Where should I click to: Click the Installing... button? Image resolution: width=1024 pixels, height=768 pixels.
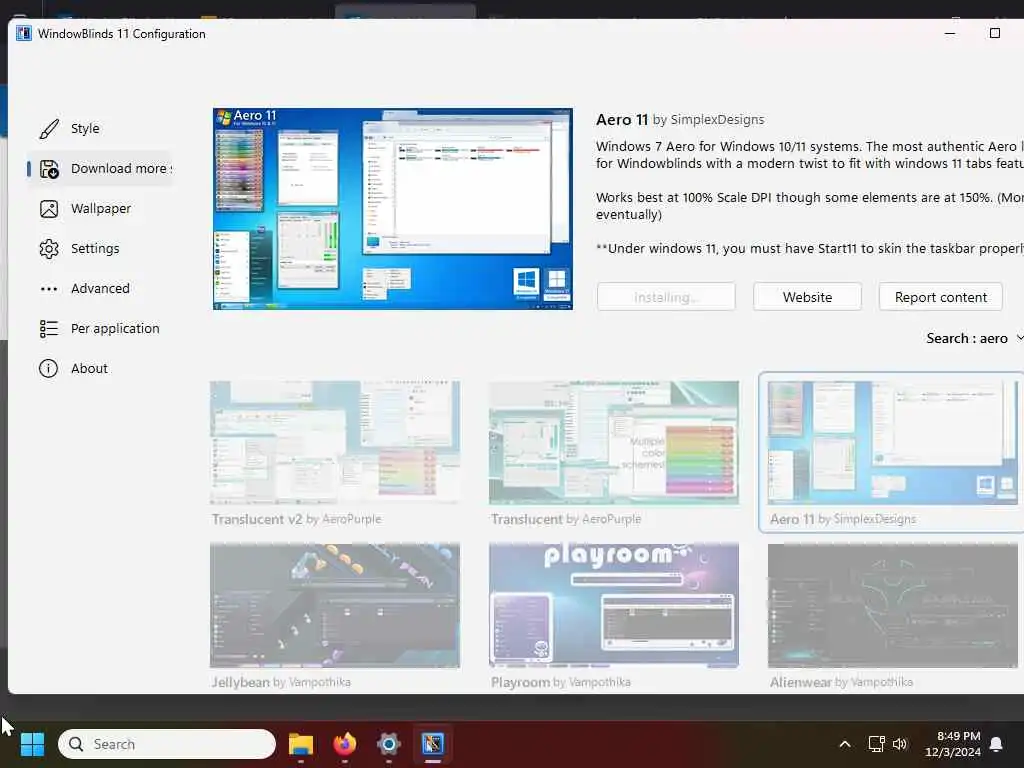point(666,297)
